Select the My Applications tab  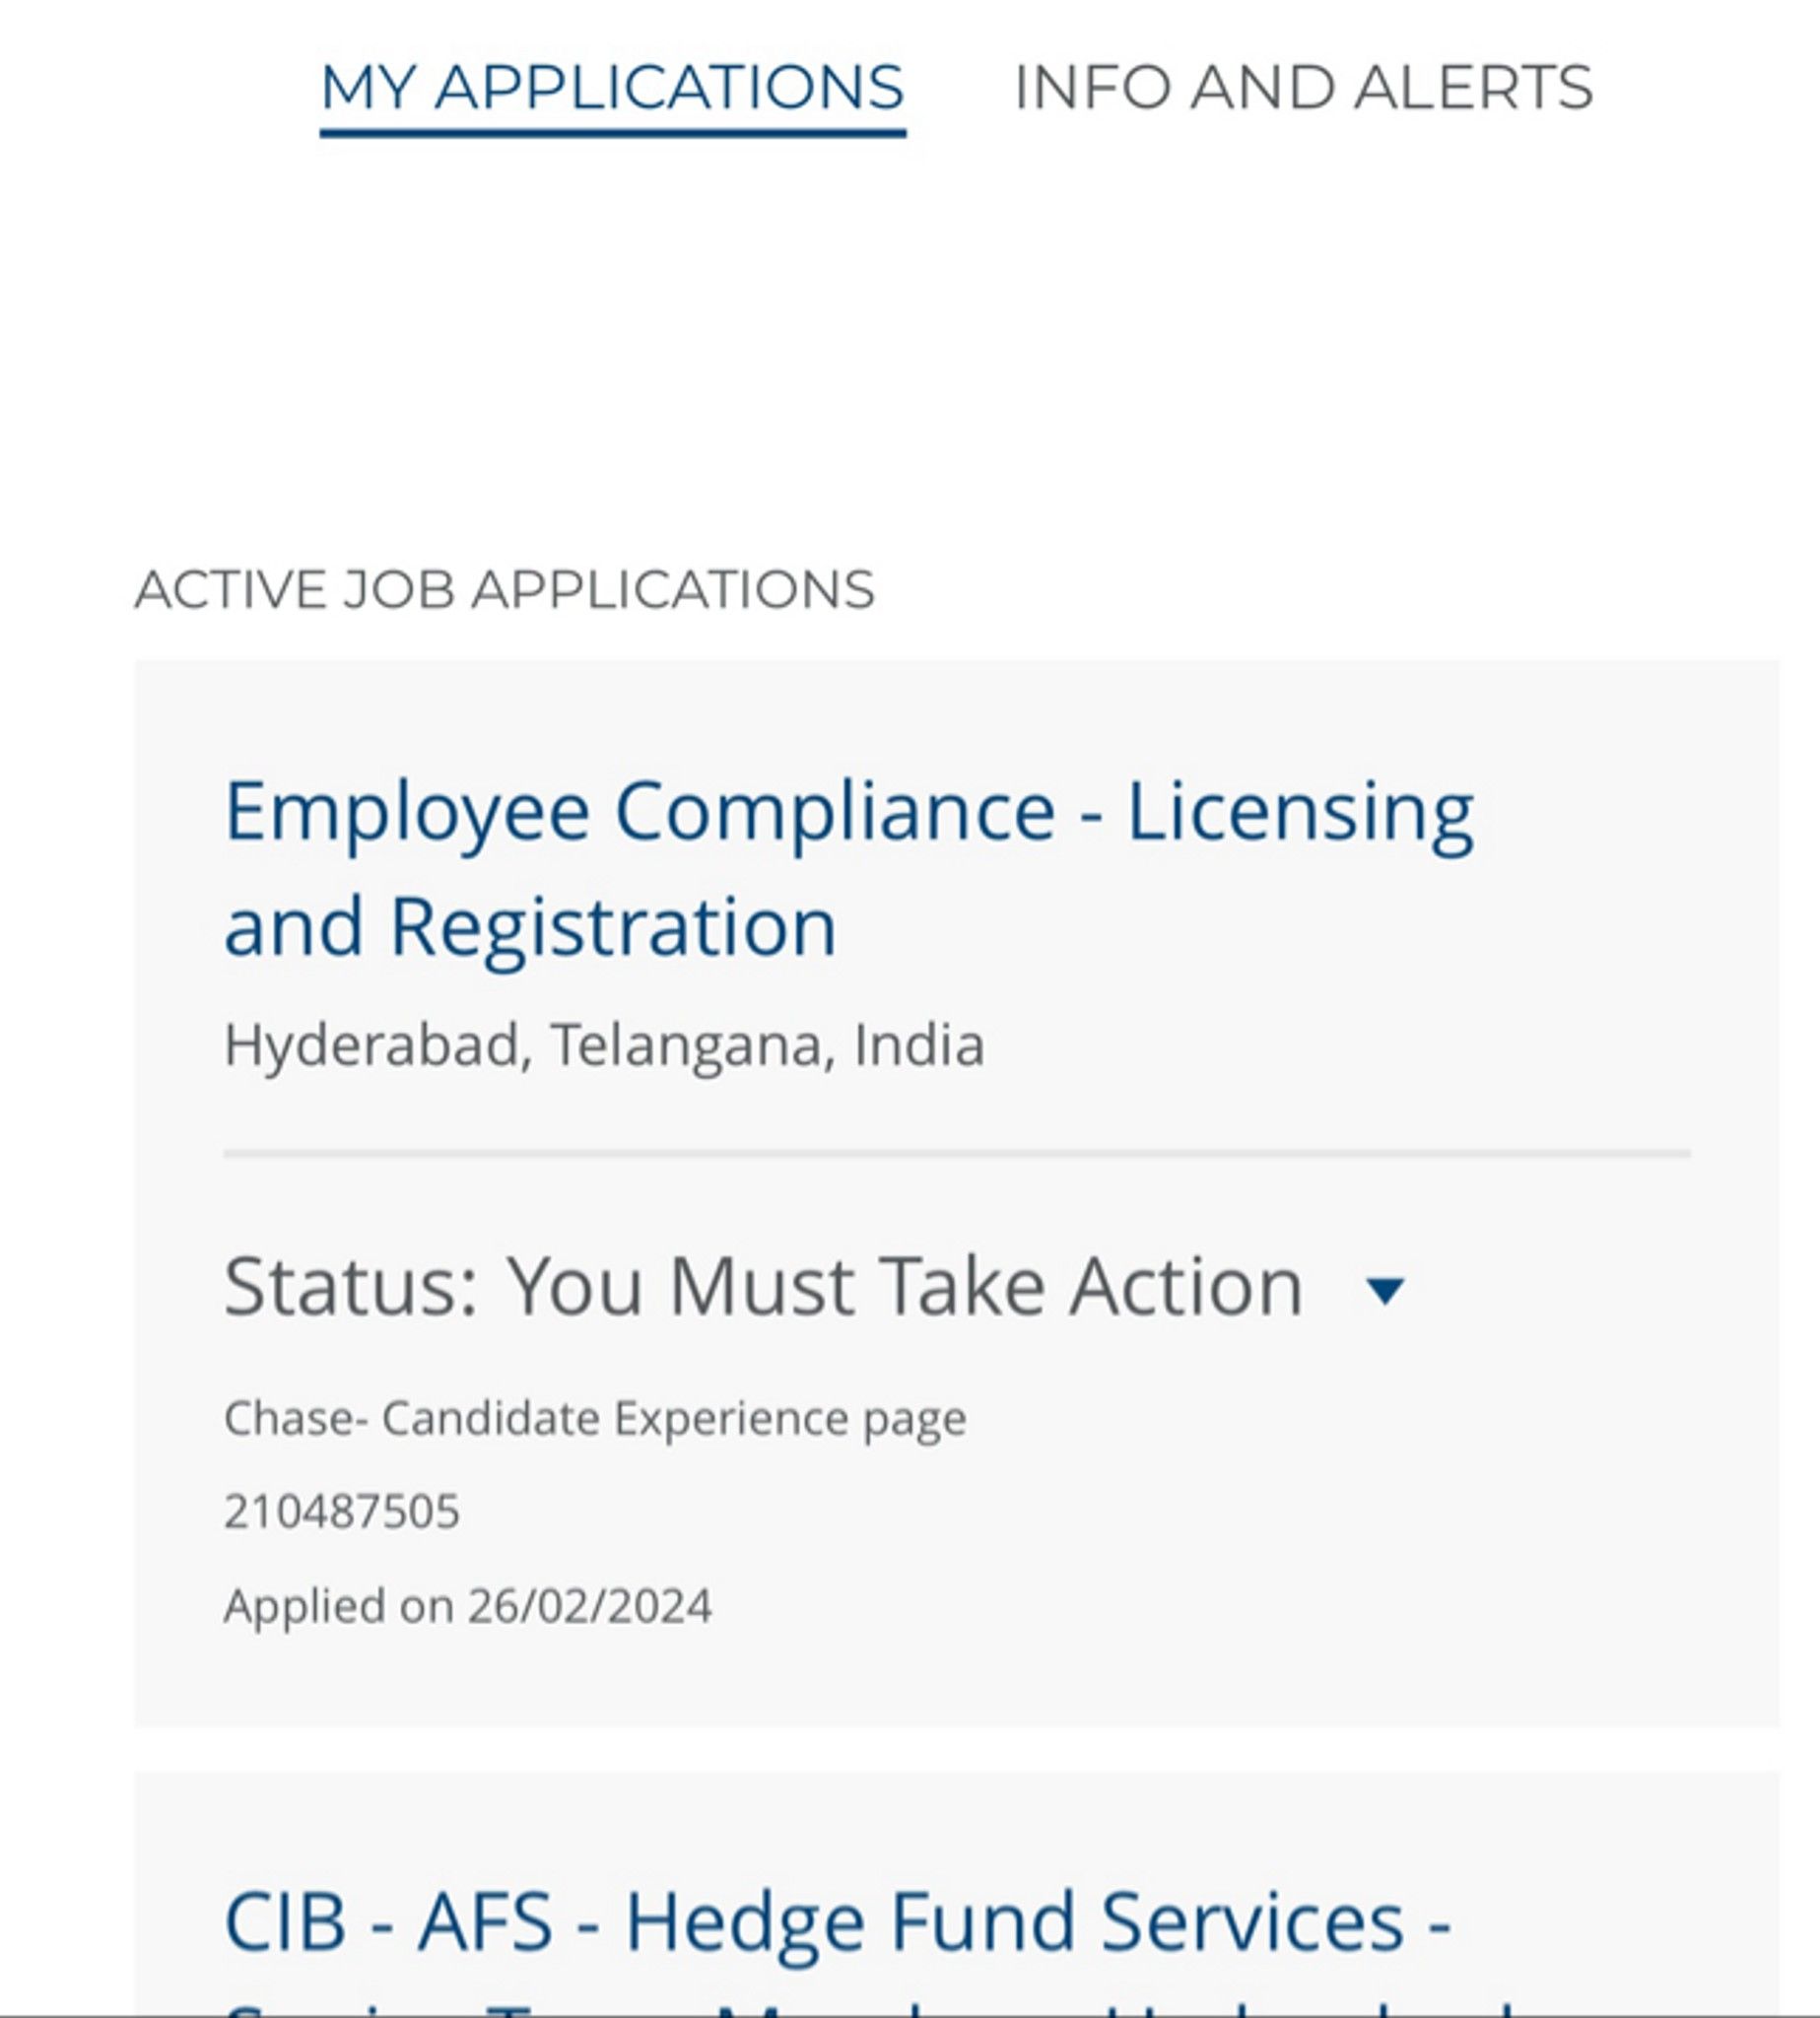click(612, 88)
